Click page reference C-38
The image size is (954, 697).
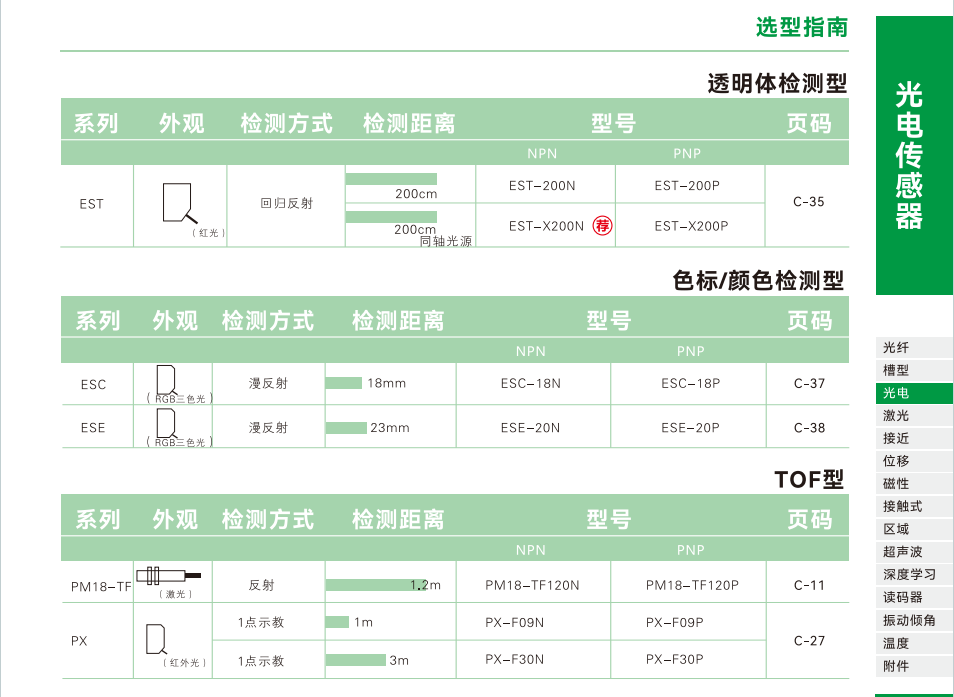point(809,428)
